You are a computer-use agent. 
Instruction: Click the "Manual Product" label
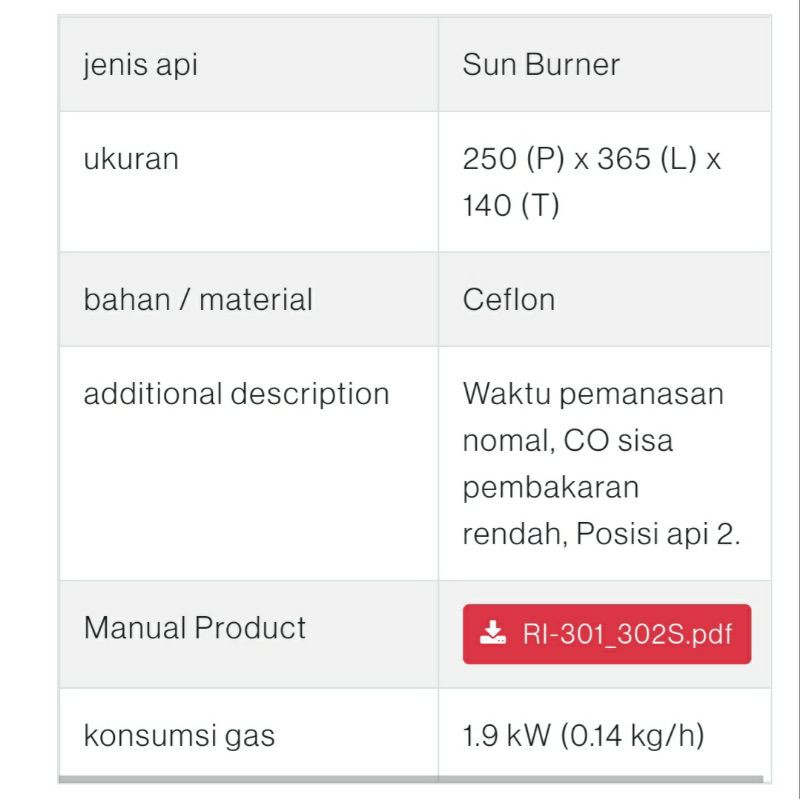195,628
